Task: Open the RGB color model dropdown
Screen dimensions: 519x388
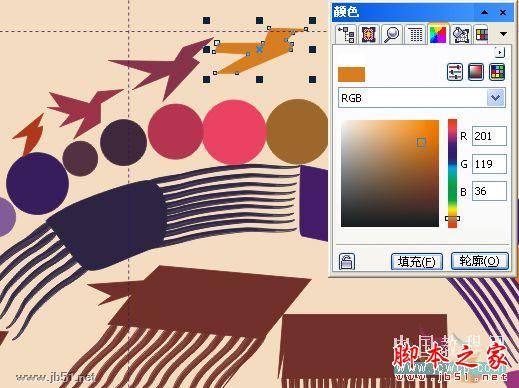Action: pos(495,98)
